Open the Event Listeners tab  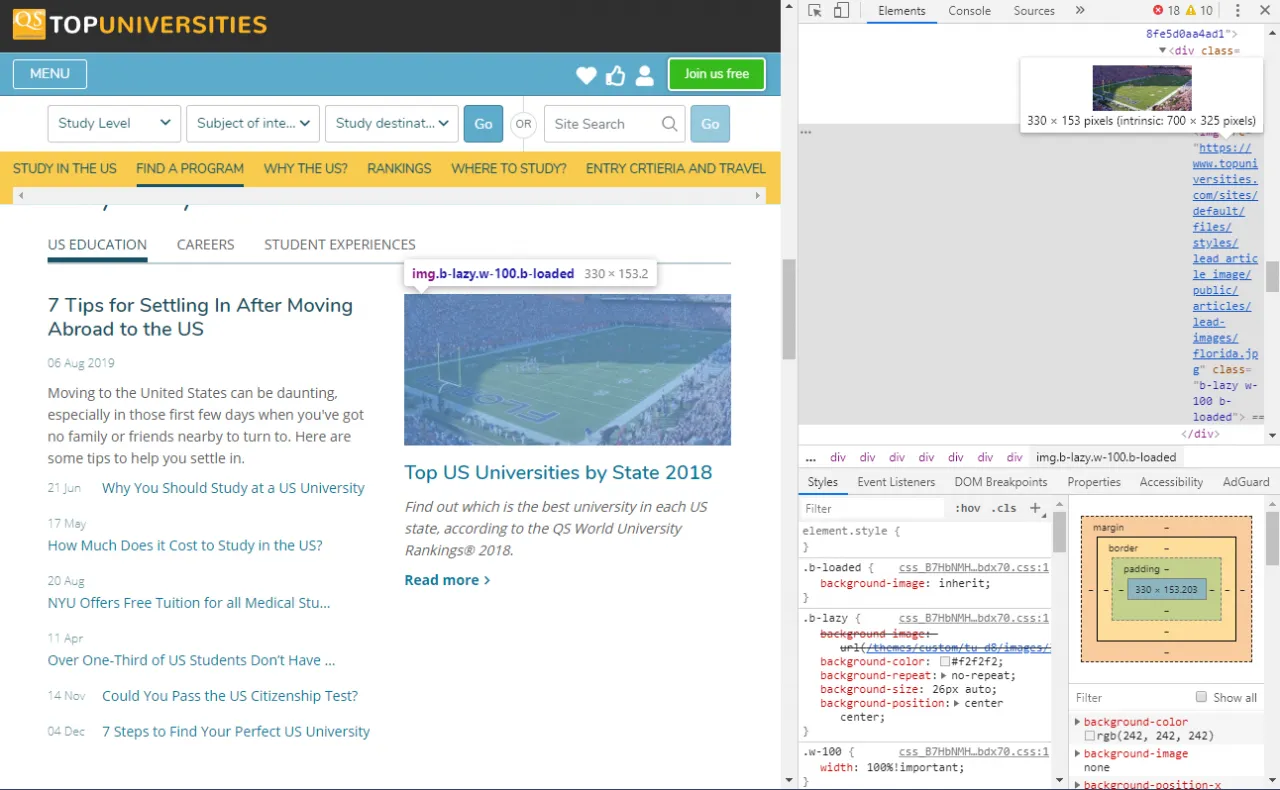(895, 482)
